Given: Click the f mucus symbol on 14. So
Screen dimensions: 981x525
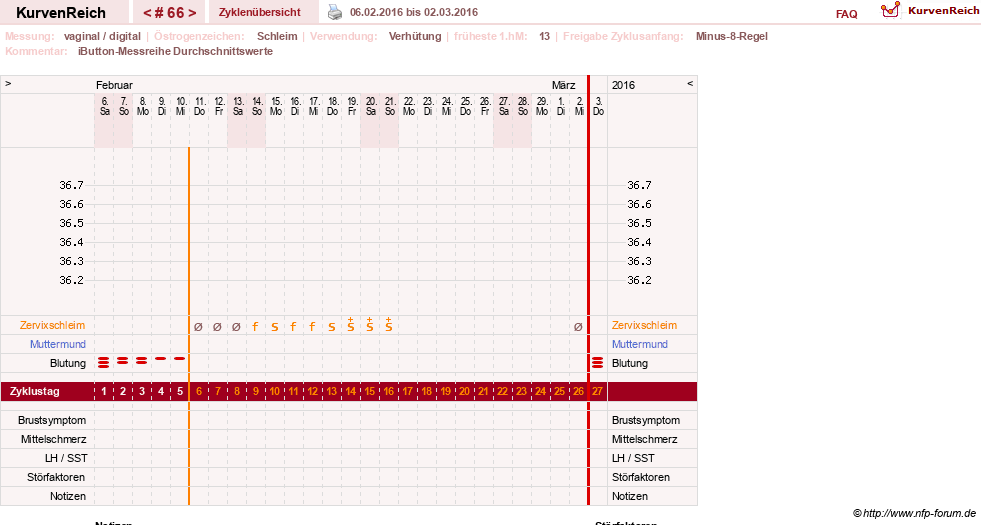Looking at the screenshot, I should point(255,326).
